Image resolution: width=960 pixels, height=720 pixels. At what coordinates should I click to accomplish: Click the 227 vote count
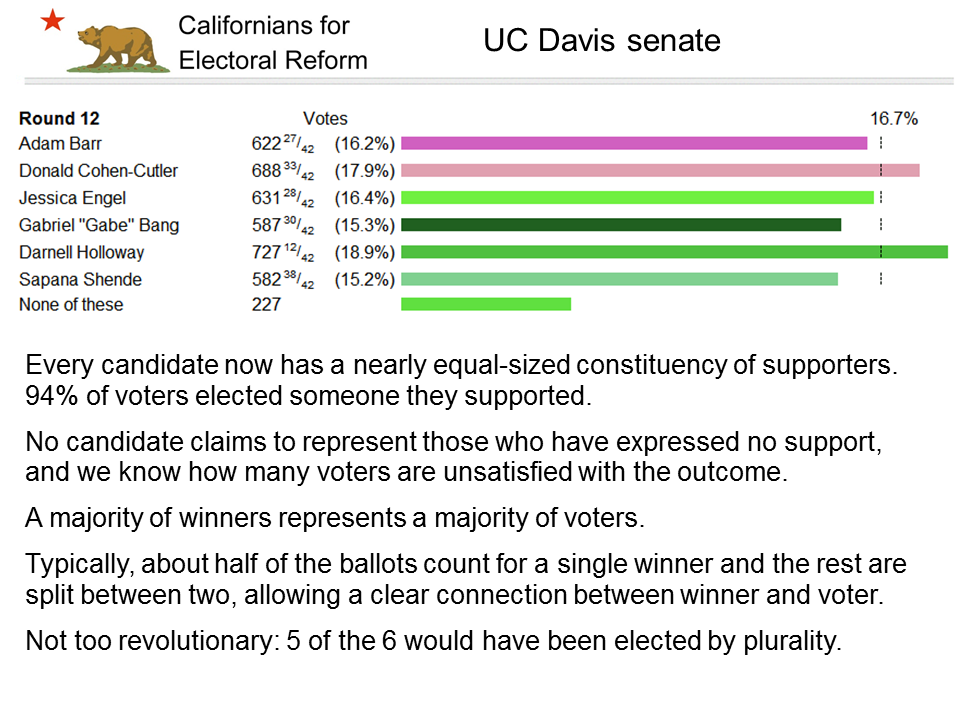pos(266,304)
